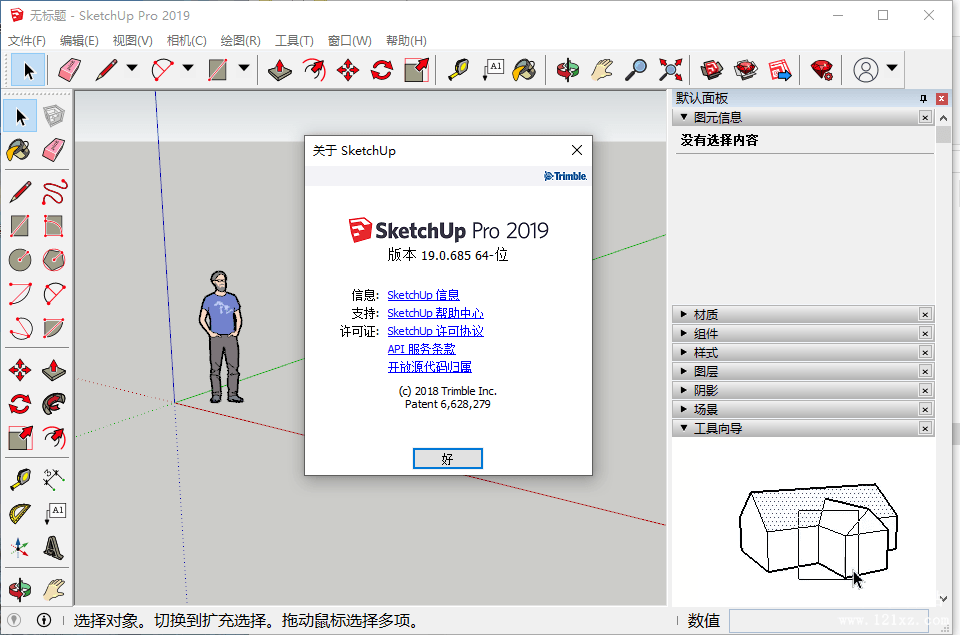
Task: Open the 视图(V) menu
Action: pyautogui.click(x=132, y=40)
